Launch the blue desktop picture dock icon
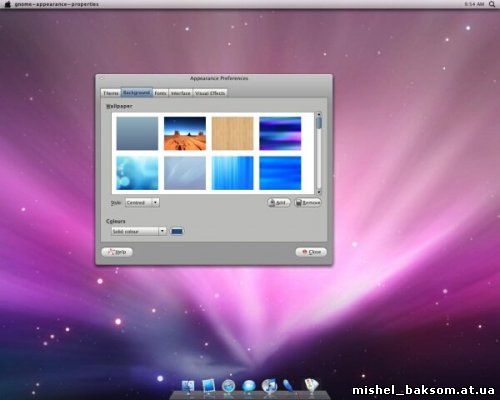Viewport: 500px width, 400px height. [209, 386]
